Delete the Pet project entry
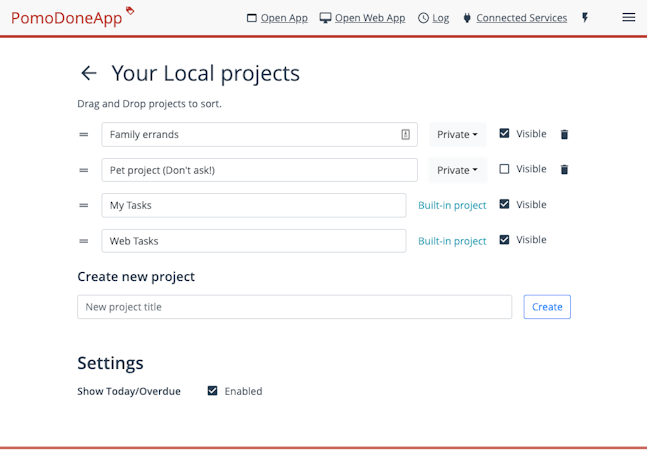The width and height of the screenshot is (647, 450). 564,170
